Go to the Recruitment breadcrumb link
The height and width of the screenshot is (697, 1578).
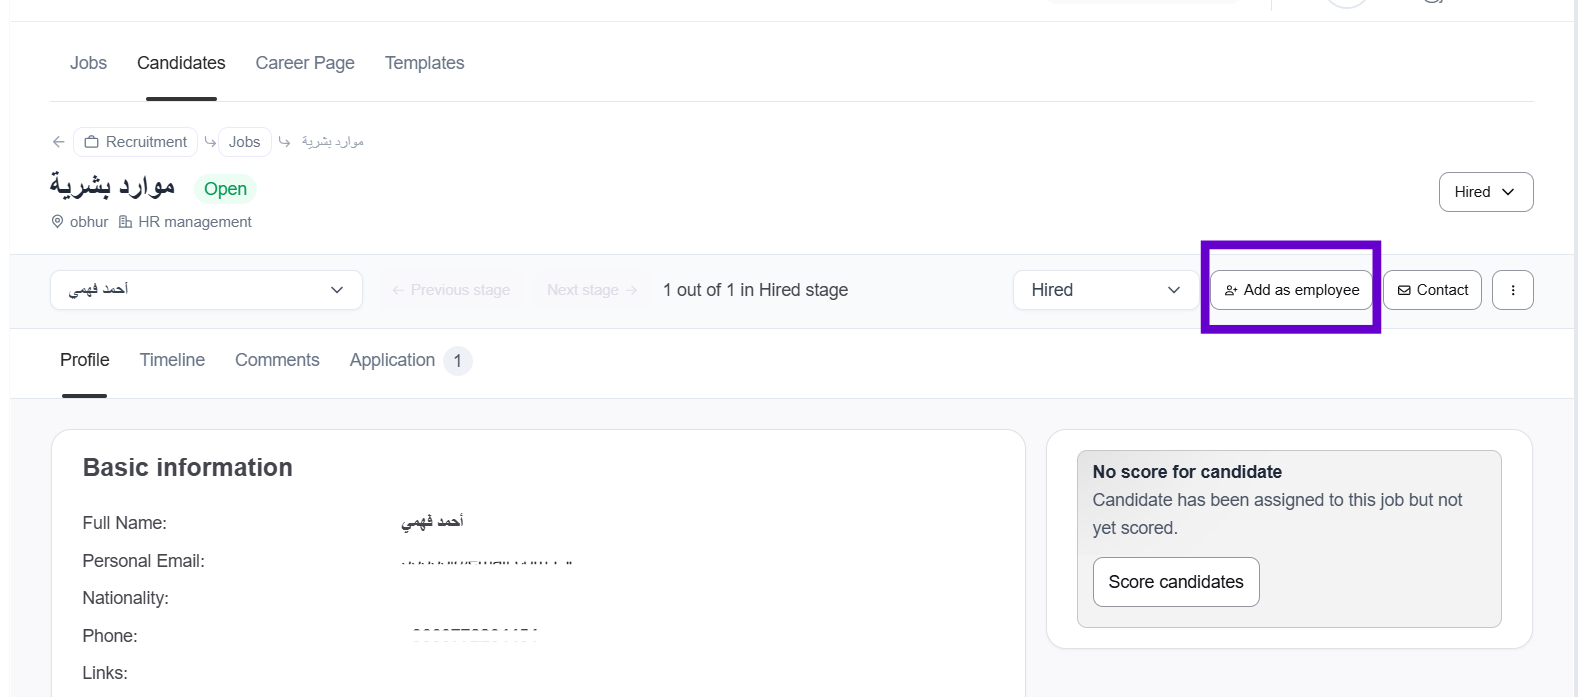[136, 142]
